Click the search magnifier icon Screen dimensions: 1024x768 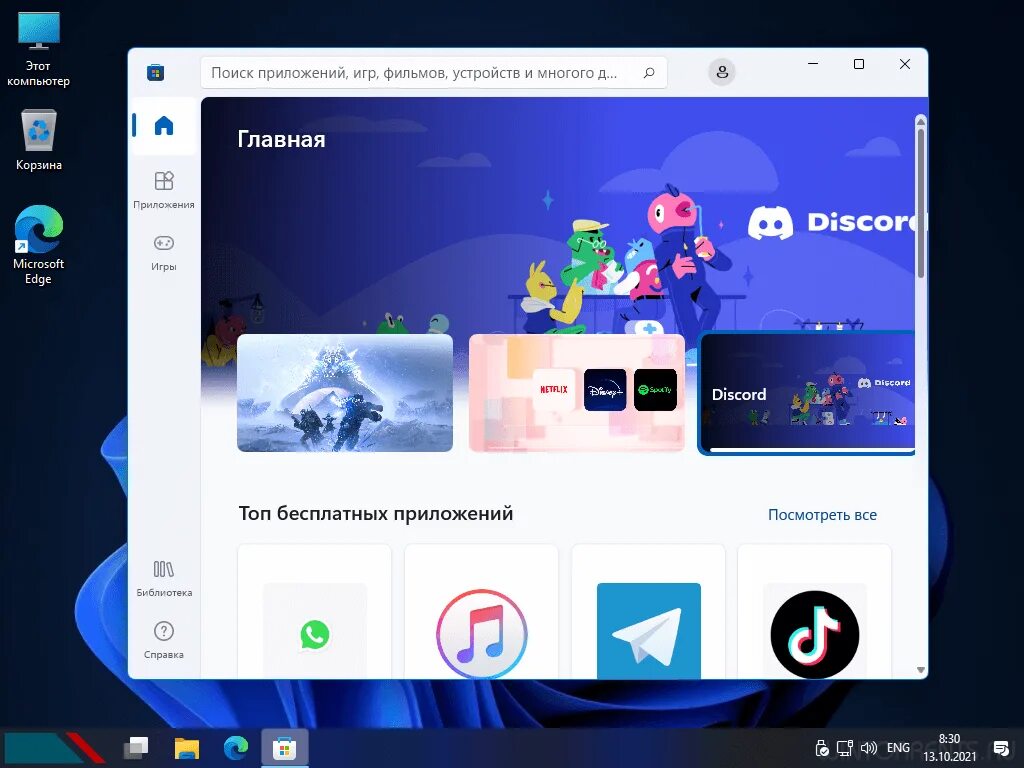pyautogui.click(x=649, y=72)
